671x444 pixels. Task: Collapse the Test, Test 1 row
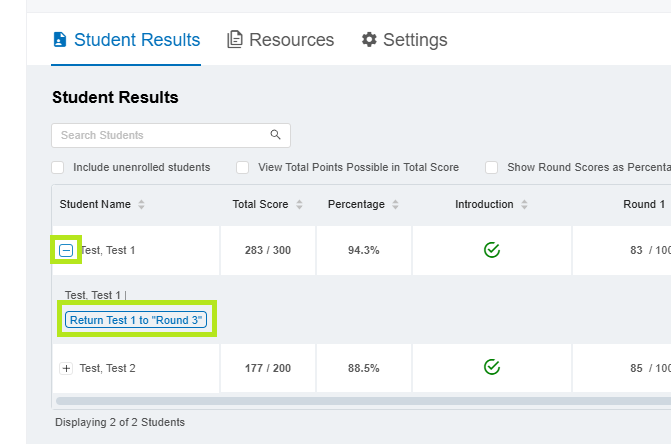[x=66, y=250]
